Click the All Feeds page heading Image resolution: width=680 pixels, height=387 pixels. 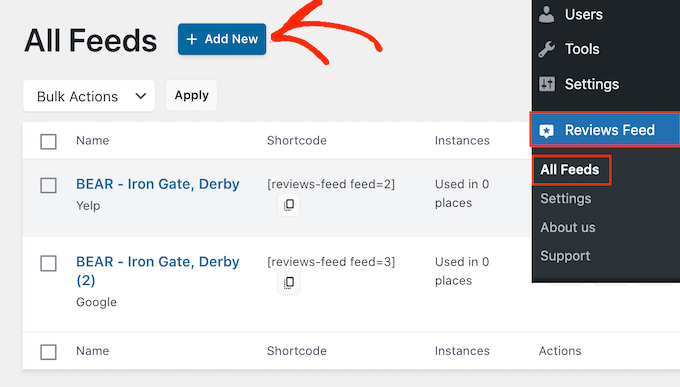coord(90,40)
